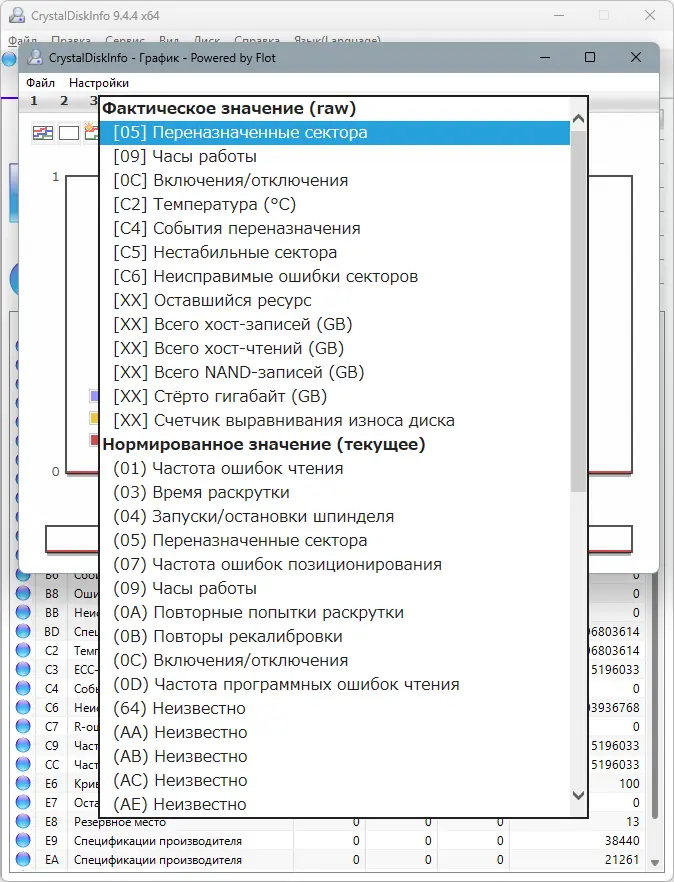Image resolution: width=674 pixels, height=882 pixels.
Task: Choose [0C] Включения/отключения raw option
Action: [335, 181]
